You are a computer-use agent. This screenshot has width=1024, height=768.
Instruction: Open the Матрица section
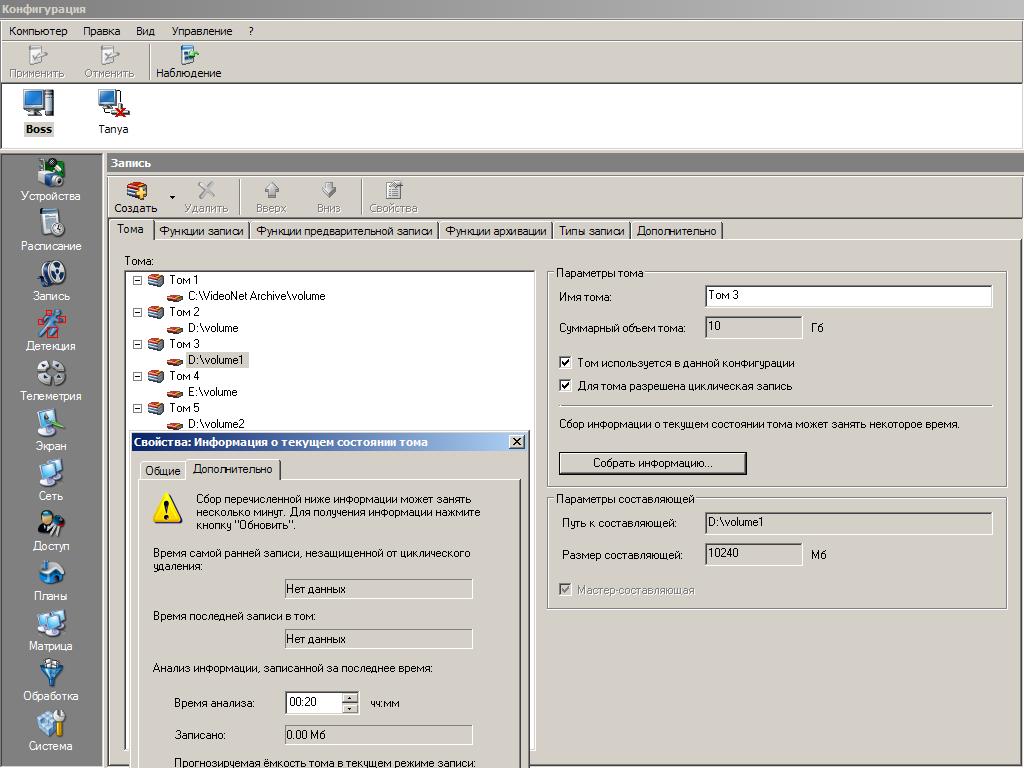click(x=51, y=631)
